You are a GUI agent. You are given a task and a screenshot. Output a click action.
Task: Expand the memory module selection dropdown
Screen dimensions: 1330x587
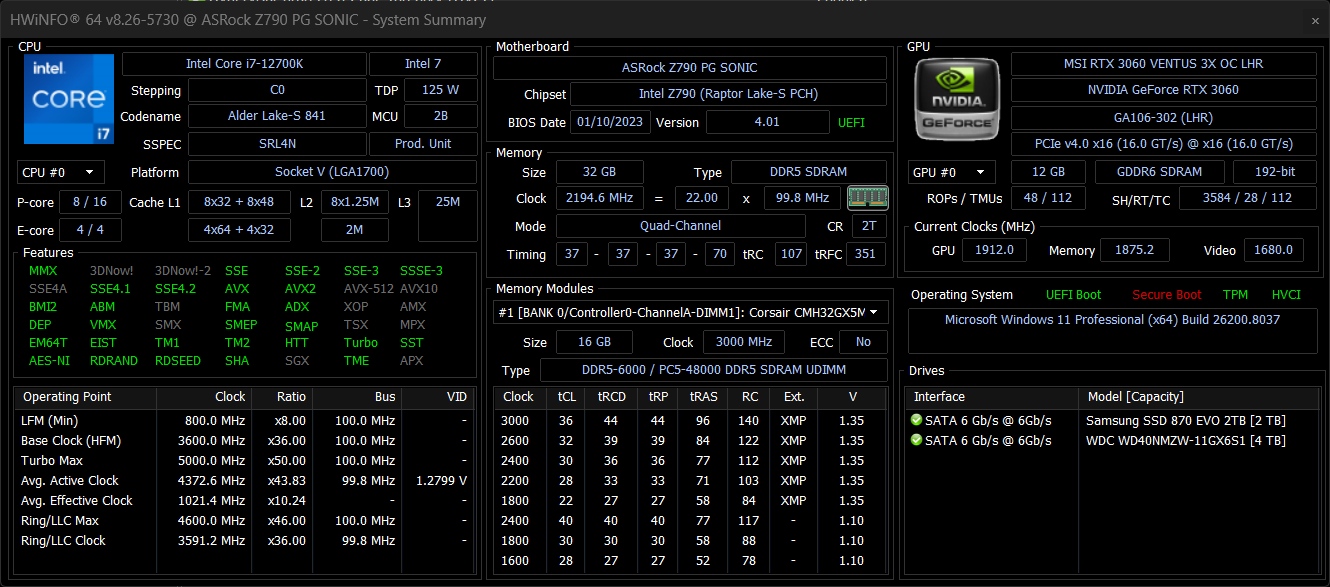[x=690, y=312]
